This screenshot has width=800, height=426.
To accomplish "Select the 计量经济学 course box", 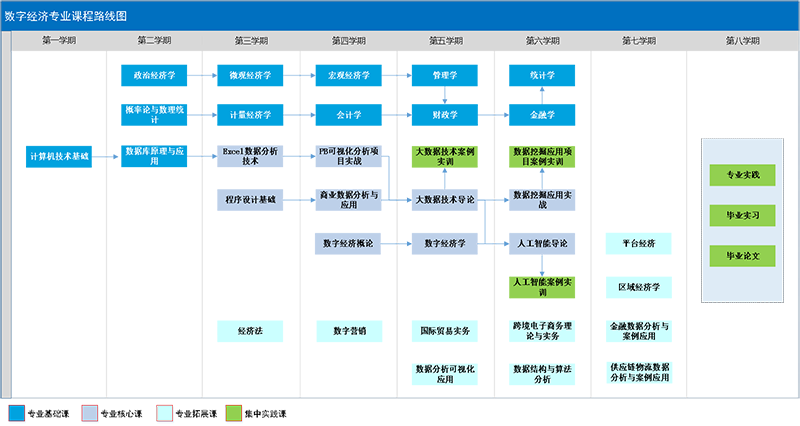I will tap(250, 115).
